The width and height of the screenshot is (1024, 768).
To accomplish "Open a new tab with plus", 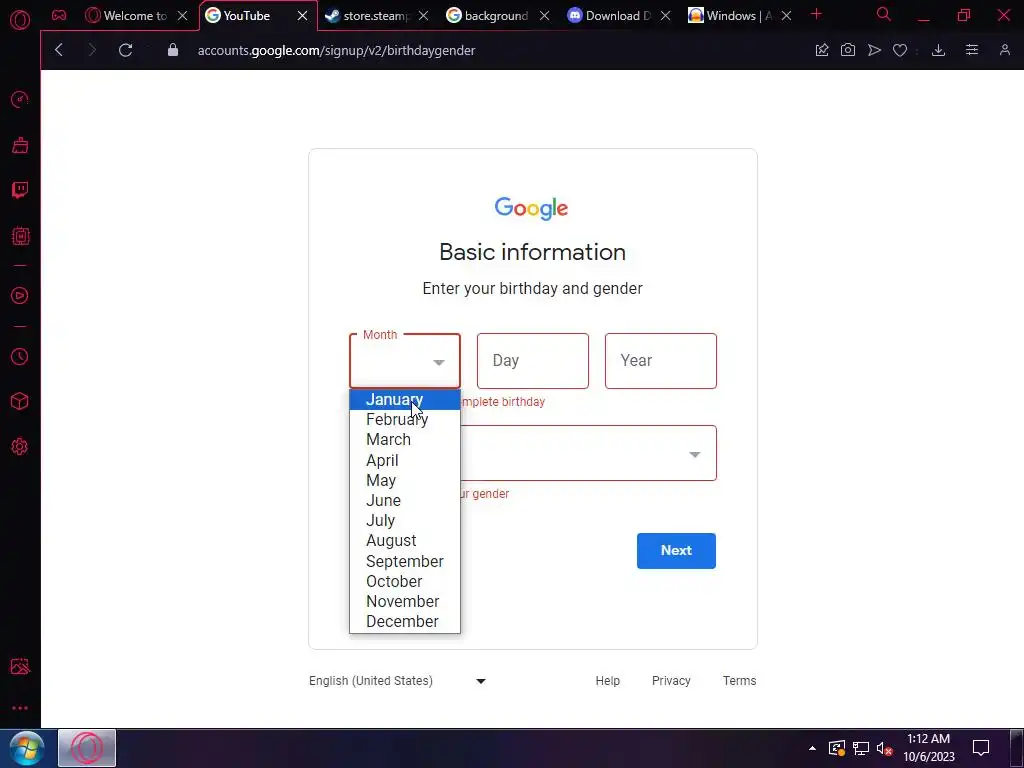I will tap(816, 14).
